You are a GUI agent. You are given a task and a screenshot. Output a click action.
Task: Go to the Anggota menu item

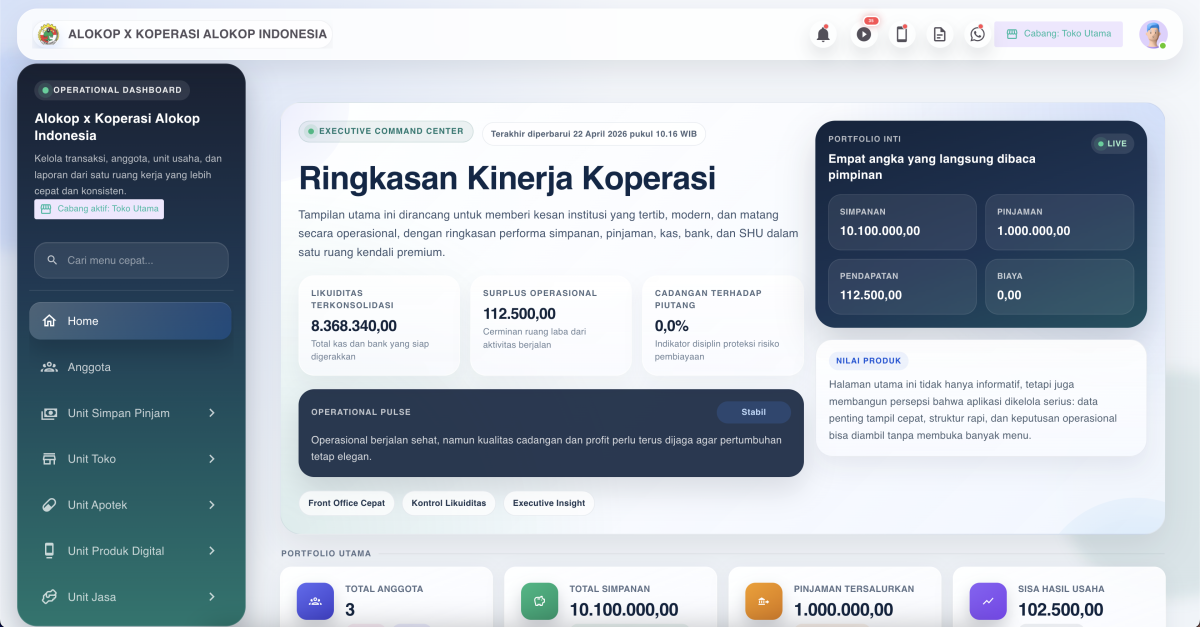click(x=89, y=367)
